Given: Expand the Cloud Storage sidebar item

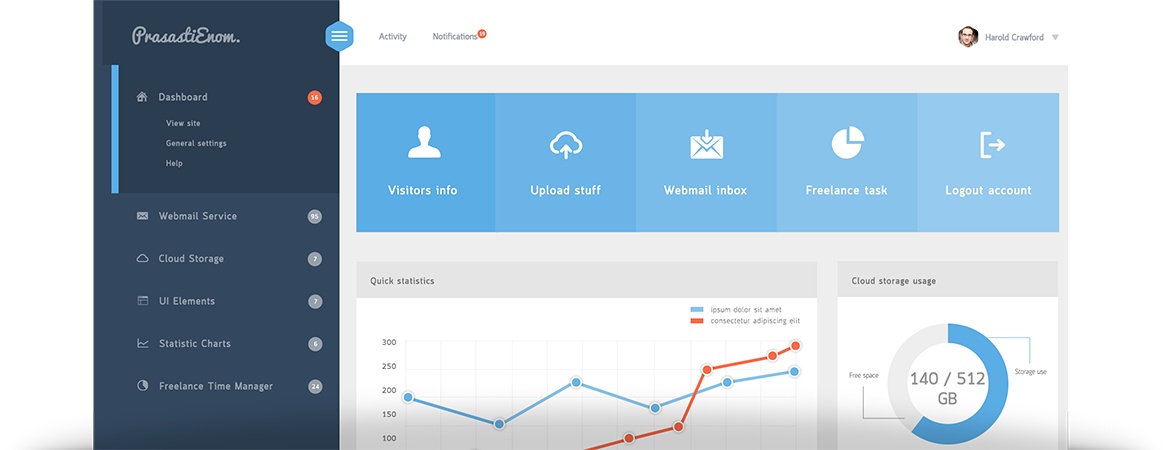Looking at the screenshot, I should point(191,259).
